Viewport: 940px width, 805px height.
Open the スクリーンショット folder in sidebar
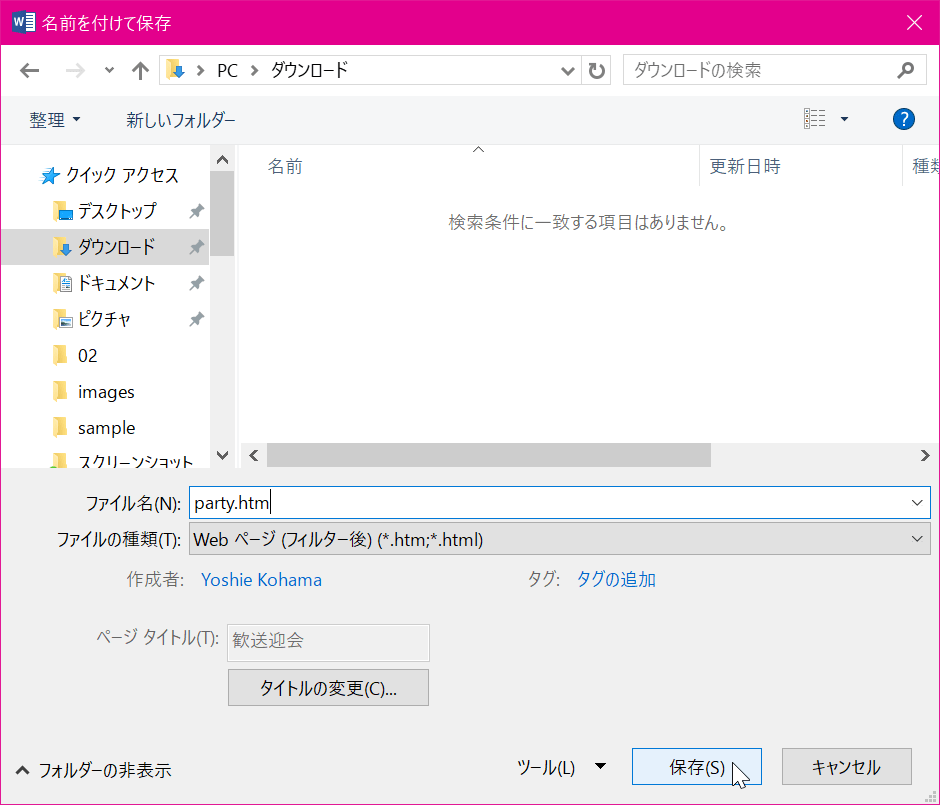pos(122,460)
